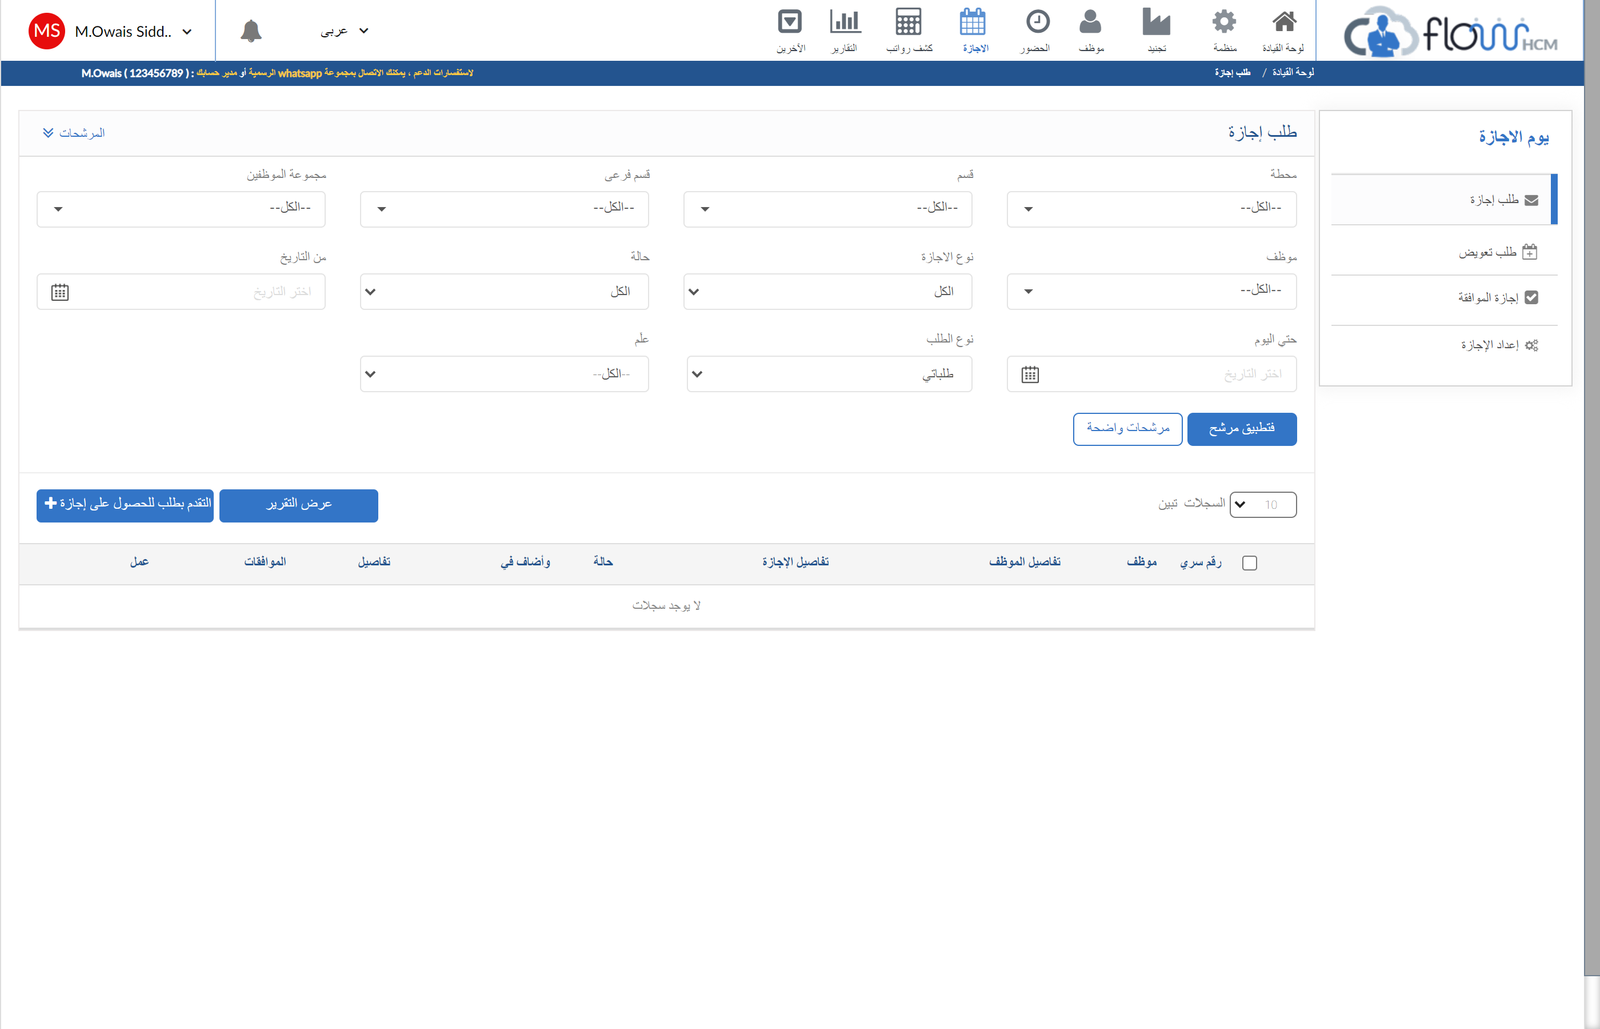Image resolution: width=1600 pixels, height=1029 pixels.
Task: Click the حتى اليوم date input field
Action: tap(1165, 374)
